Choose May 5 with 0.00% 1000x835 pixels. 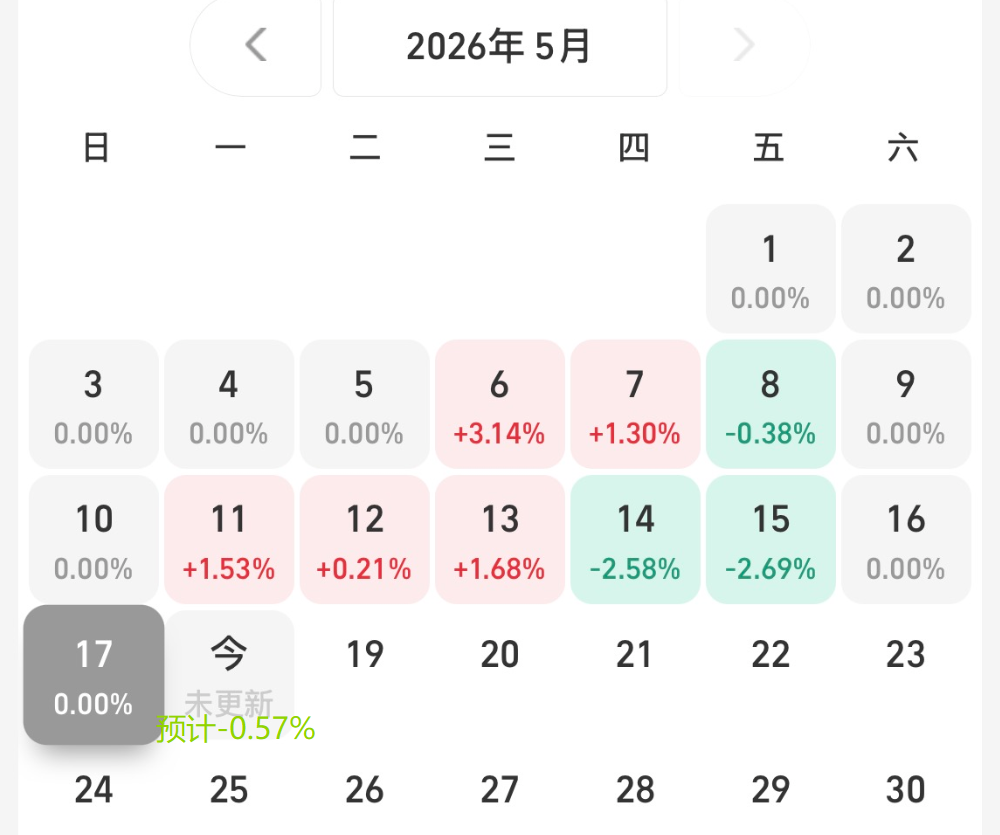click(x=364, y=404)
